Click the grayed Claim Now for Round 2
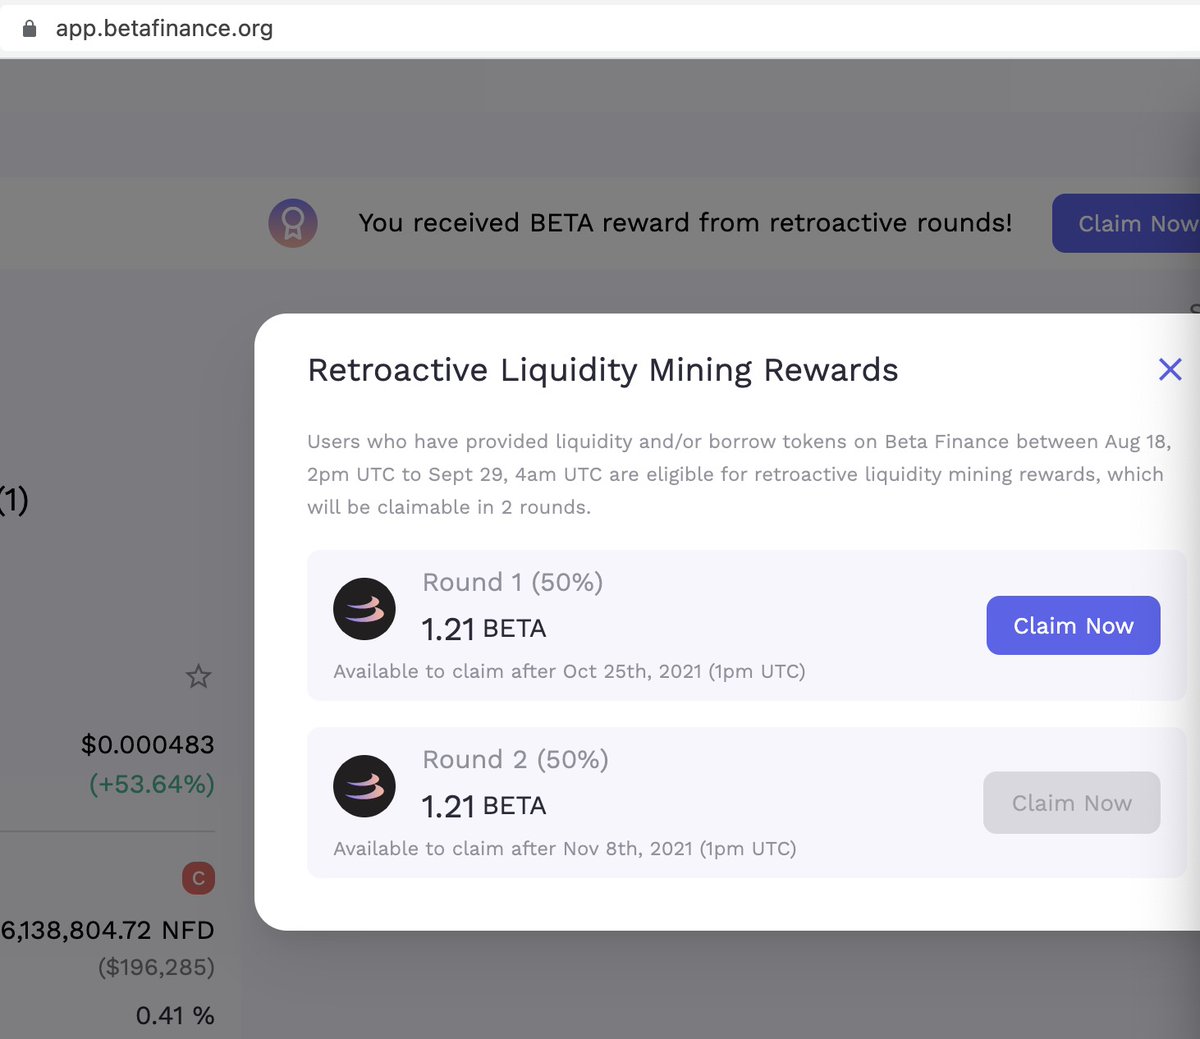Viewport: 1200px width, 1039px height. pos(1071,802)
